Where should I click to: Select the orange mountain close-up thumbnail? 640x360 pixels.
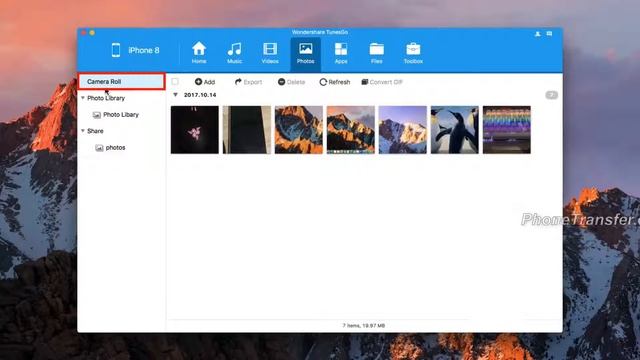[299, 130]
